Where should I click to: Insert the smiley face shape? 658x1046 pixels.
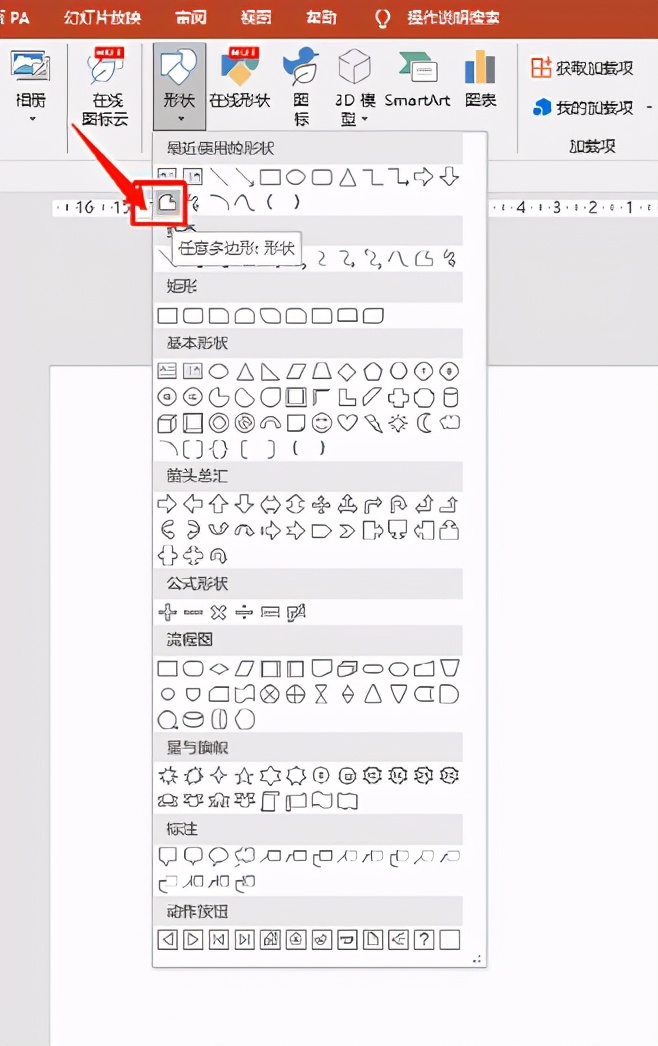pyautogui.click(x=322, y=423)
